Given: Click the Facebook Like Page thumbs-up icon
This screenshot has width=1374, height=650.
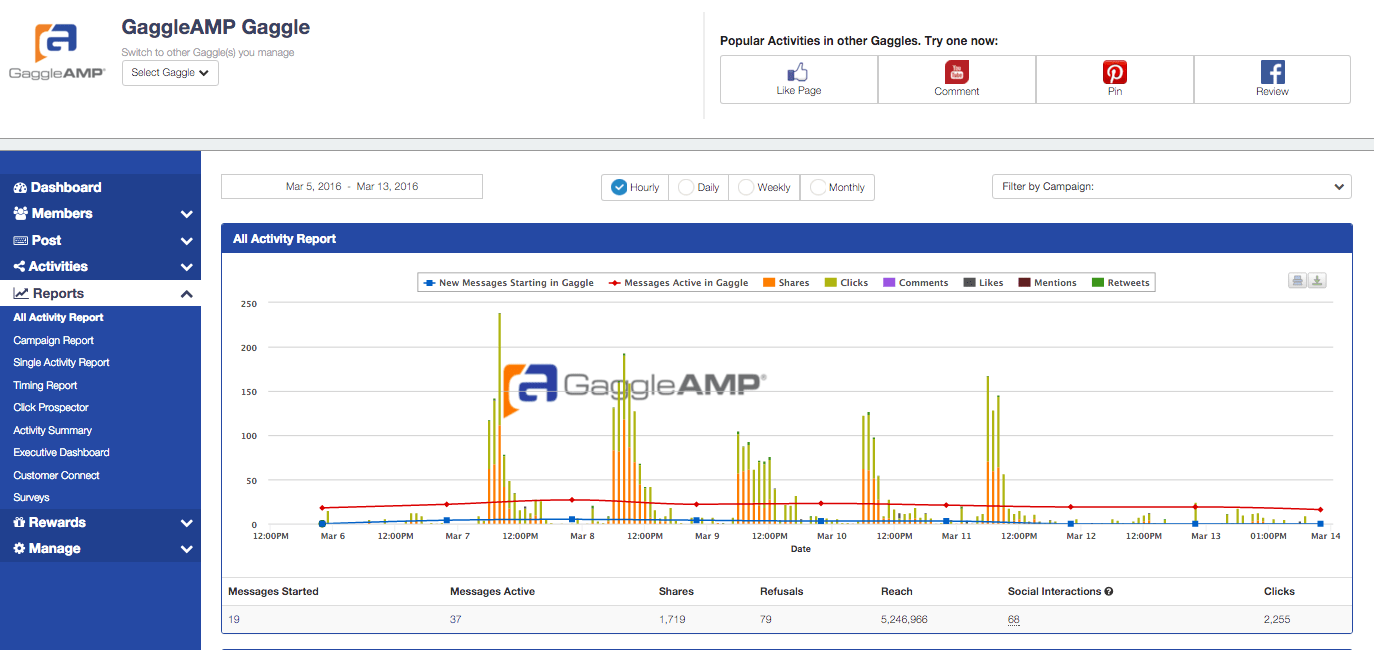Looking at the screenshot, I should 798,72.
